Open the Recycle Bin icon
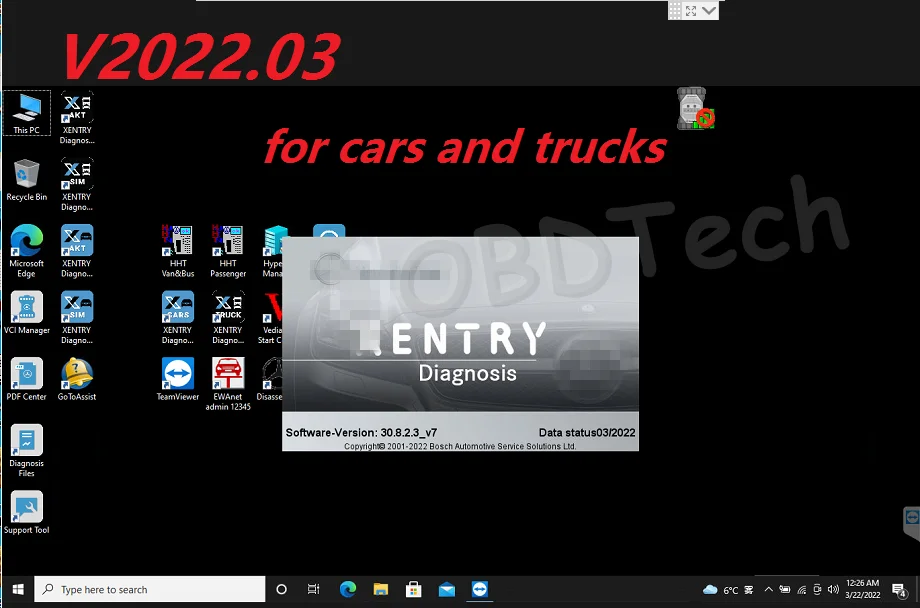 (26, 180)
